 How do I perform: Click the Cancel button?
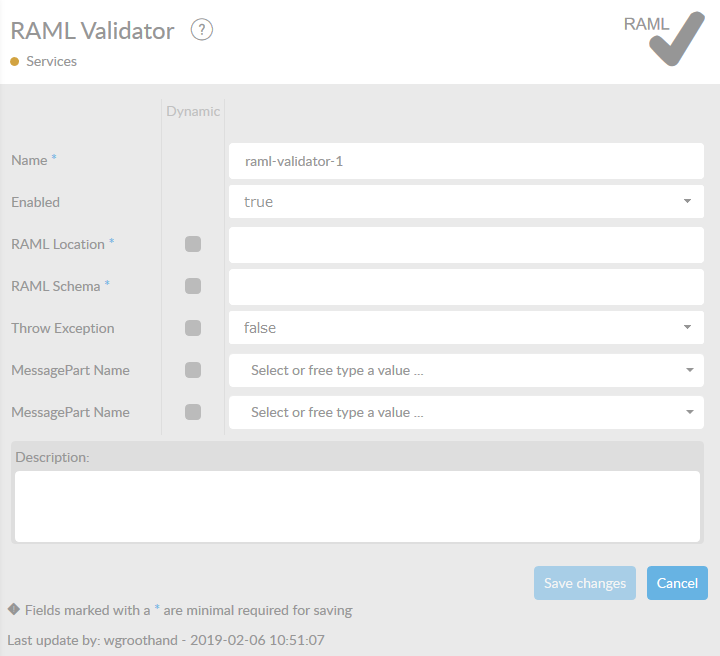(677, 583)
